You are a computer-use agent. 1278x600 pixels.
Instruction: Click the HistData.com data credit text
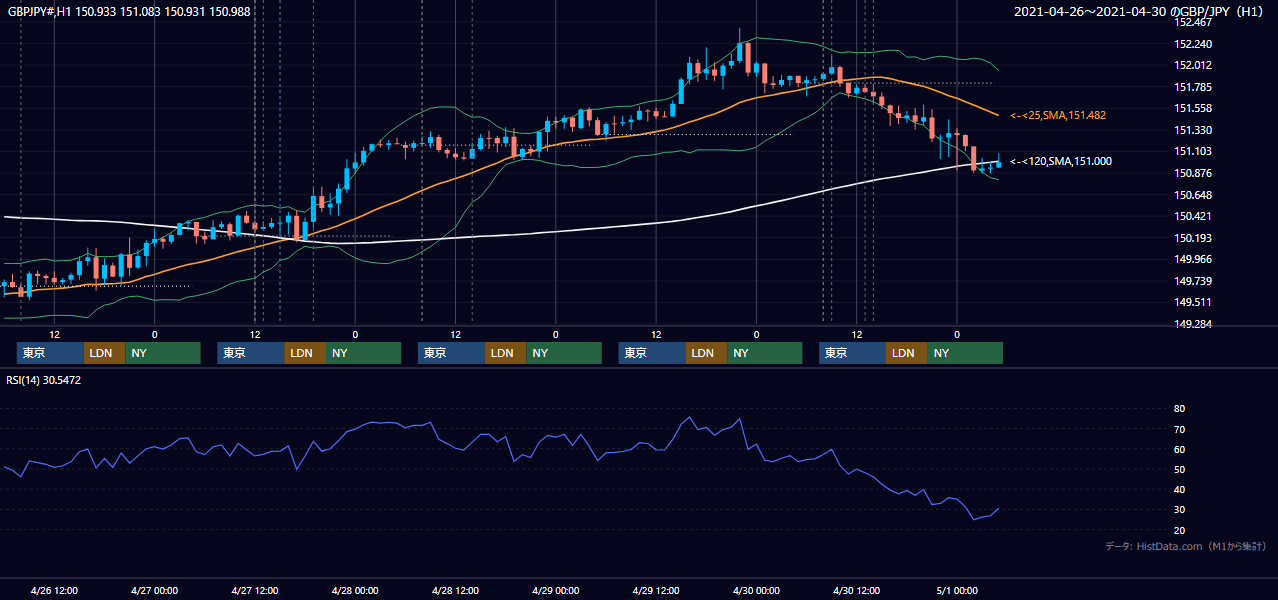pos(1186,546)
